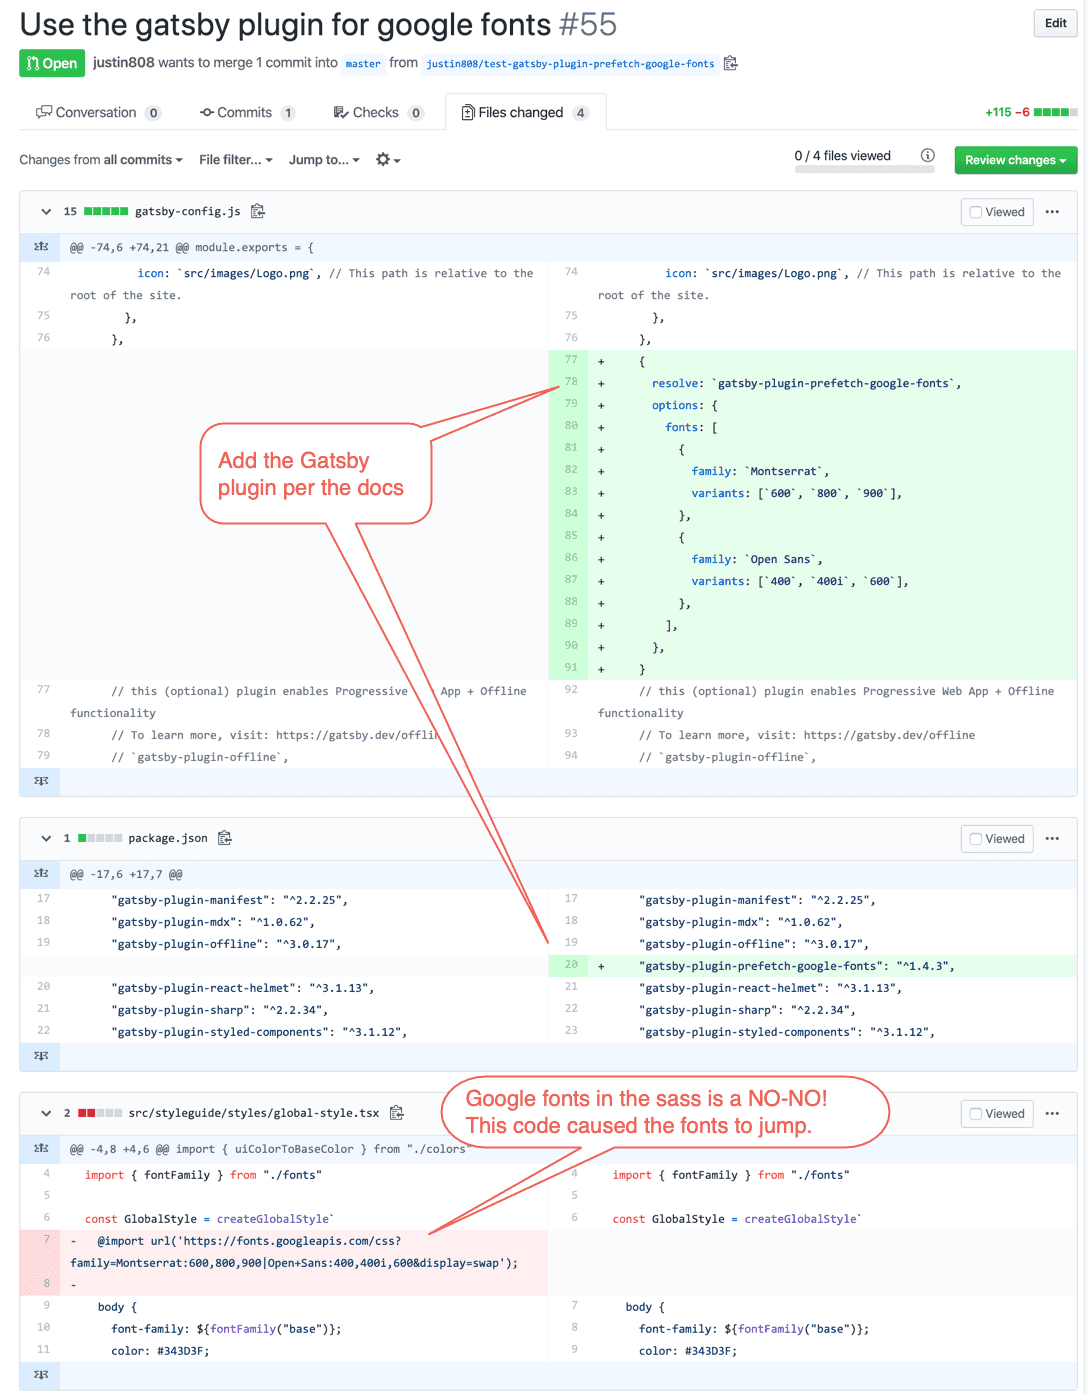1088x1395 pixels.
Task: Open the Jump to dropdown
Action: click(x=324, y=160)
